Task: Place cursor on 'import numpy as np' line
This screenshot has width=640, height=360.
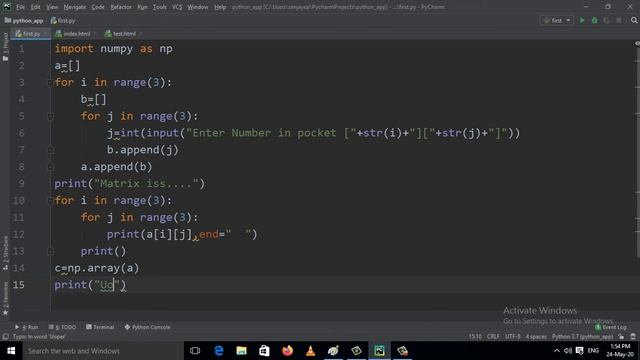Action: (x=113, y=49)
